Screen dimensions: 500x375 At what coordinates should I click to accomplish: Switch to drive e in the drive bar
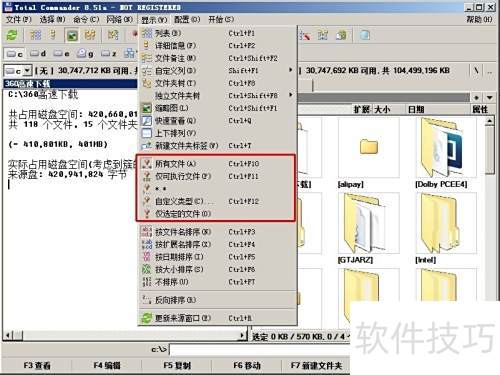point(62,53)
